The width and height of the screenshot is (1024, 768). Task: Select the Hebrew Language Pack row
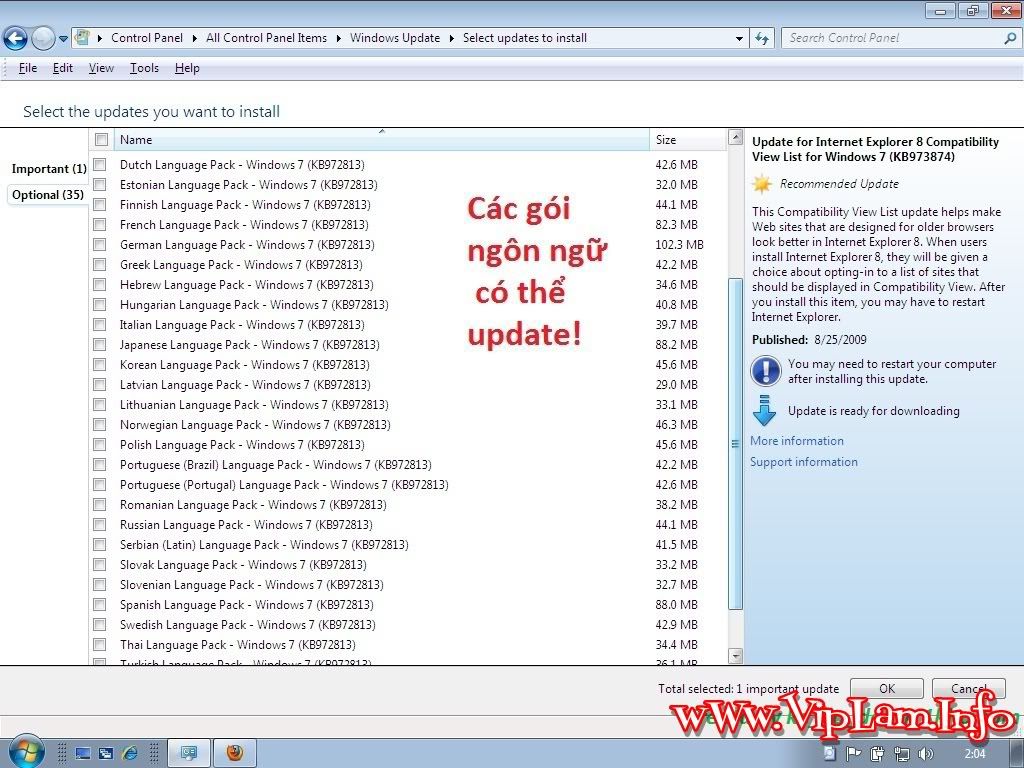(x=408, y=285)
